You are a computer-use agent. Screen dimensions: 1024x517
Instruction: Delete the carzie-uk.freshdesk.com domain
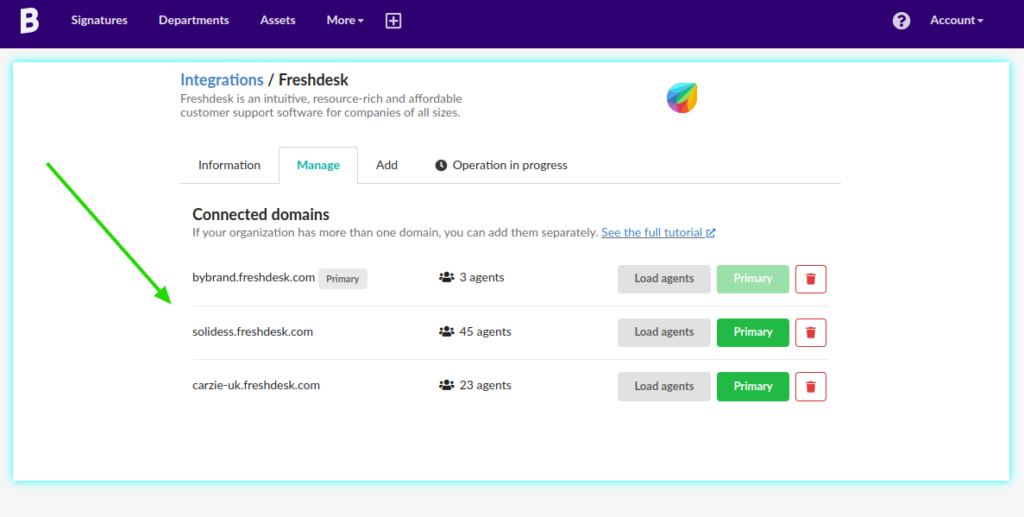pos(810,386)
